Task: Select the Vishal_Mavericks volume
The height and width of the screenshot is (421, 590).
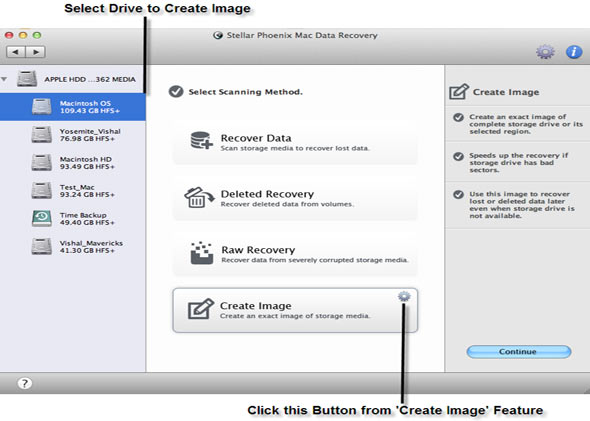Action: point(73,247)
